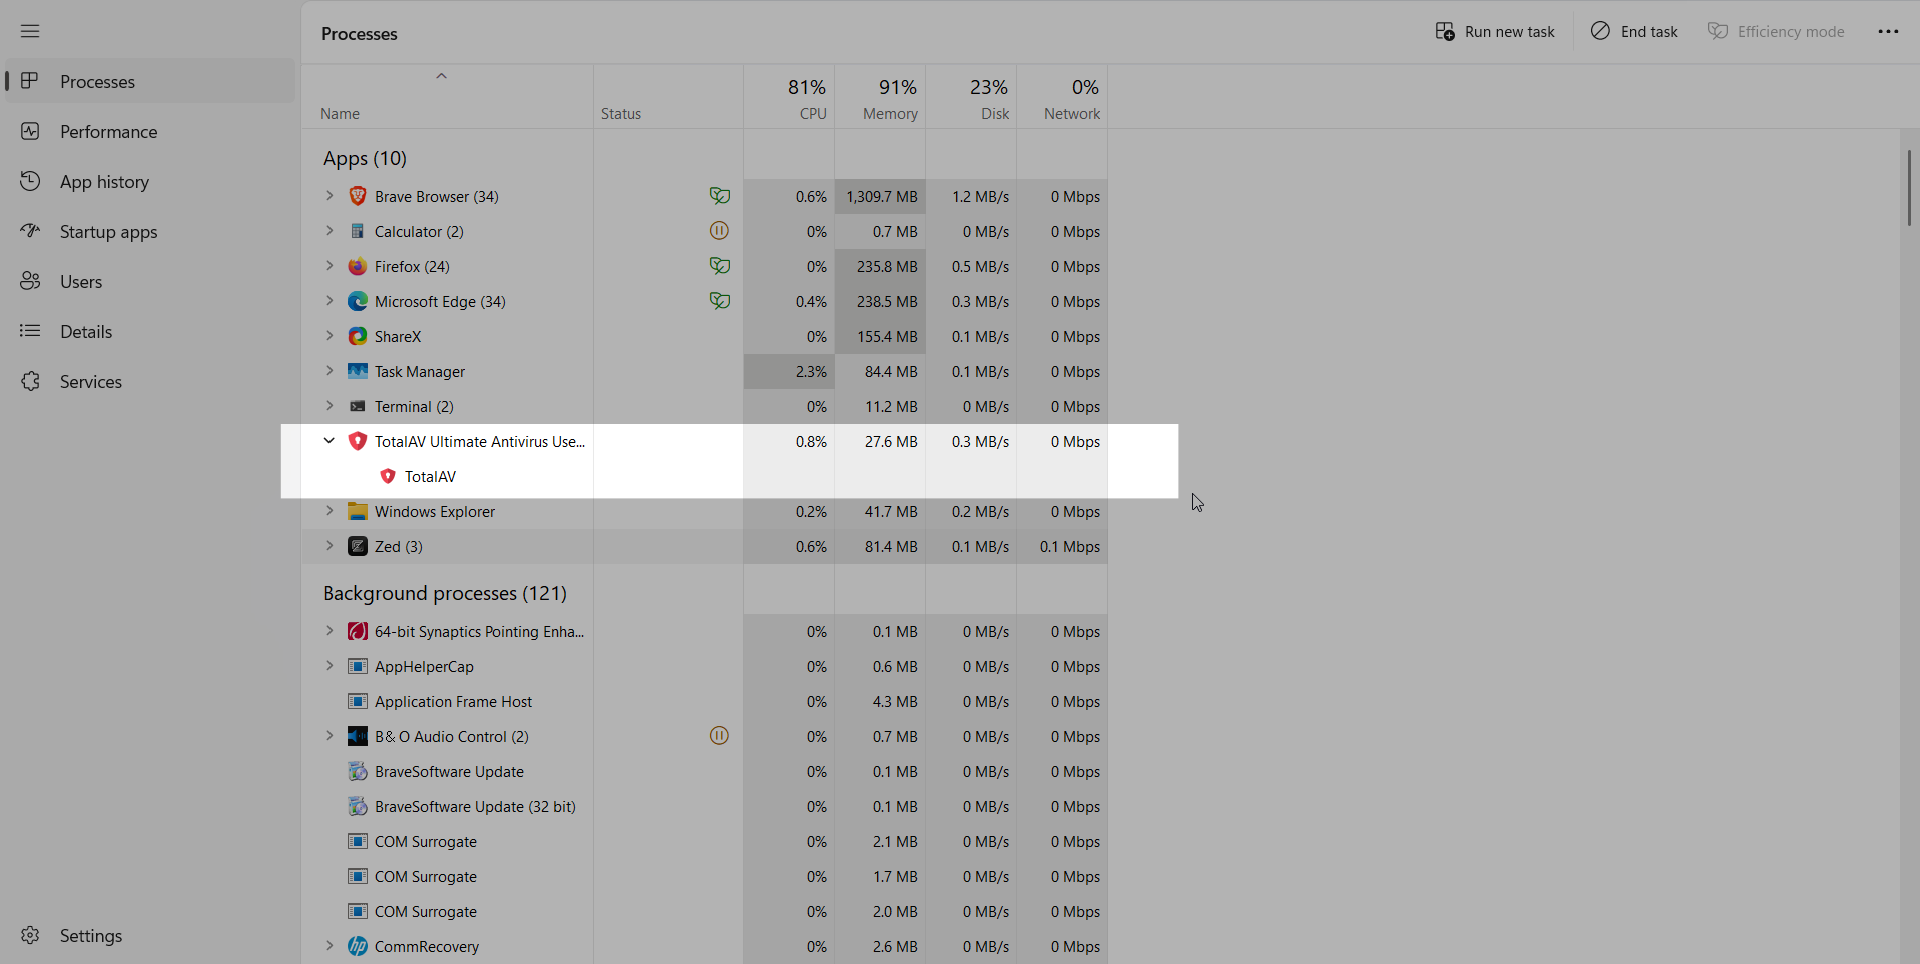Click the Zed app icon
The image size is (1920, 964).
(358, 546)
